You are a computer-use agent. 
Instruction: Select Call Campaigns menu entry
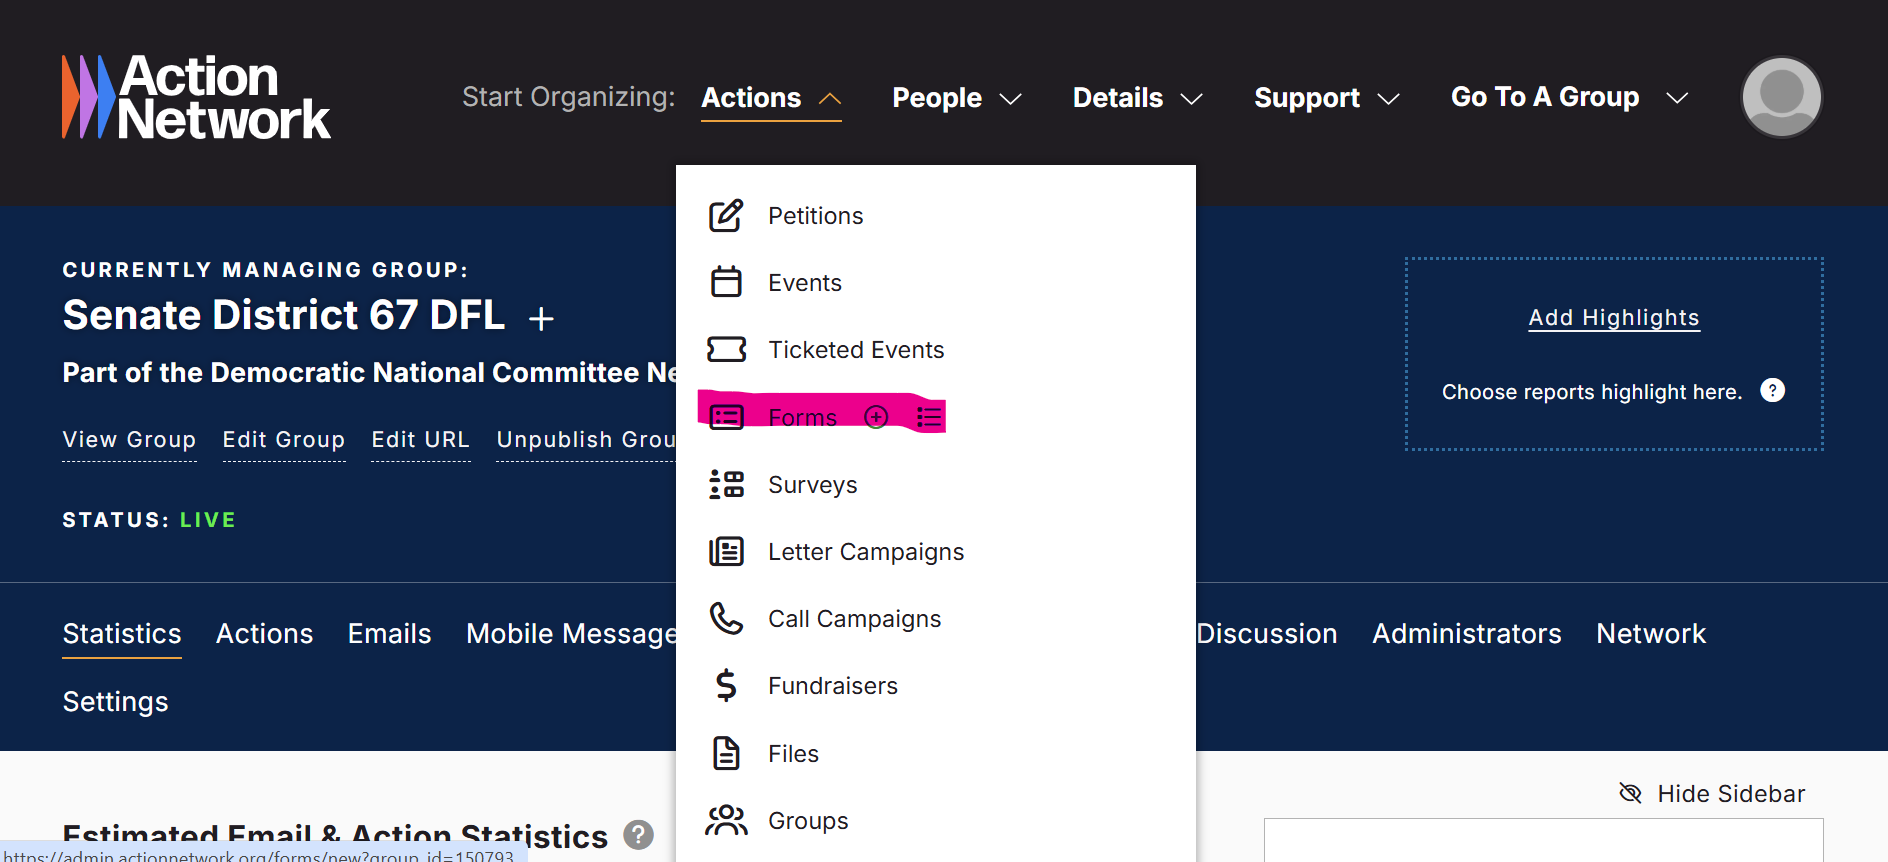pyautogui.click(x=854, y=619)
